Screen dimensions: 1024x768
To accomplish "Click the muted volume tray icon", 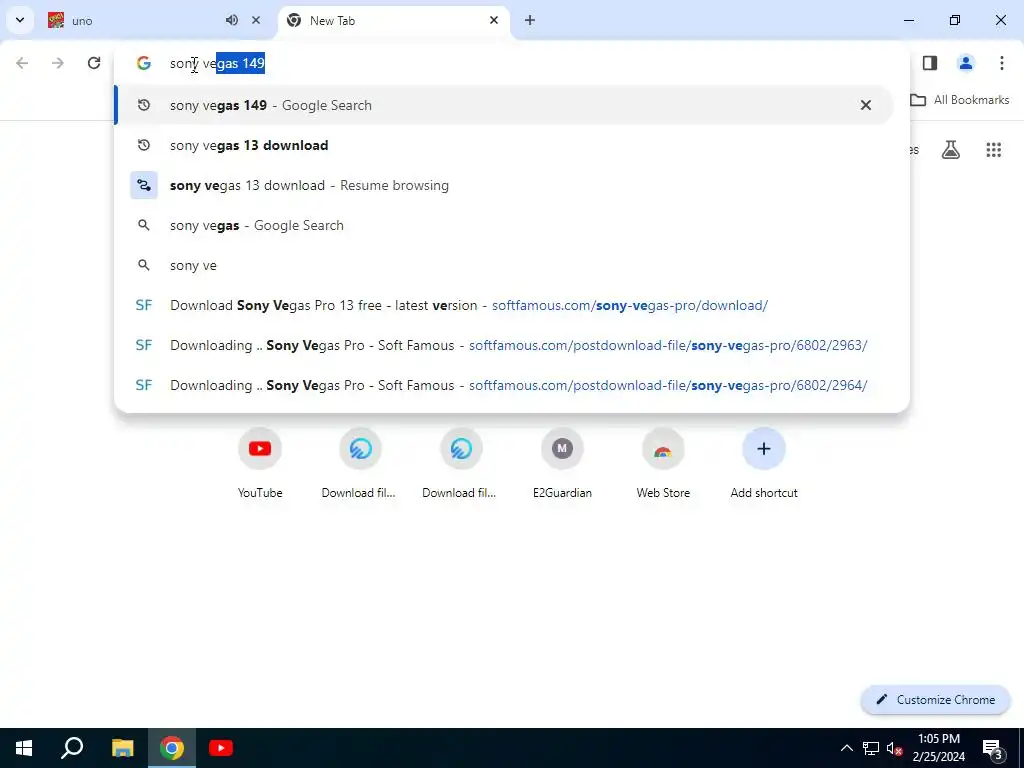I will (894, 748).
